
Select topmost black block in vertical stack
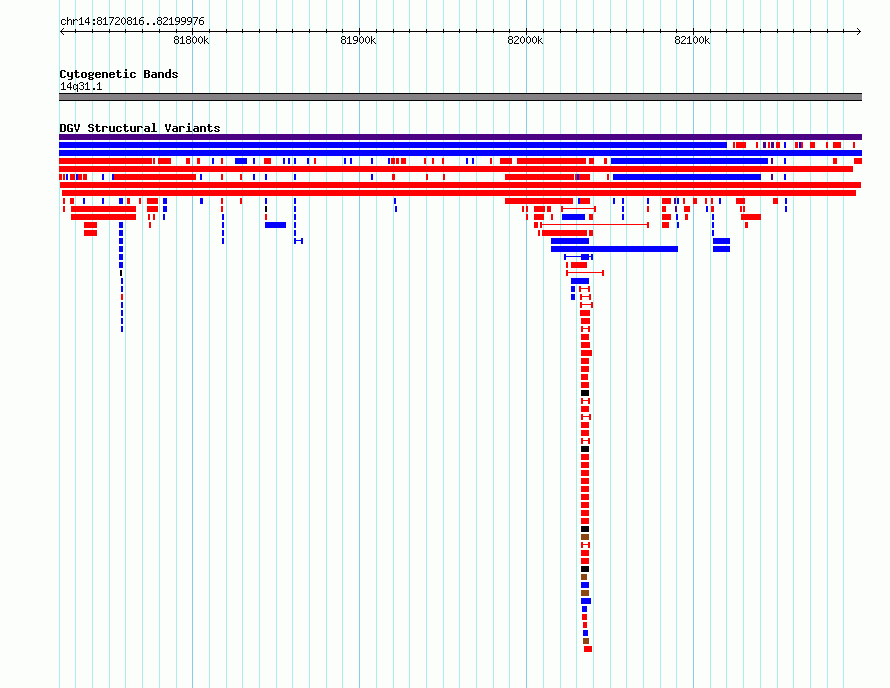pyautogui.click(x=585, y=393)
